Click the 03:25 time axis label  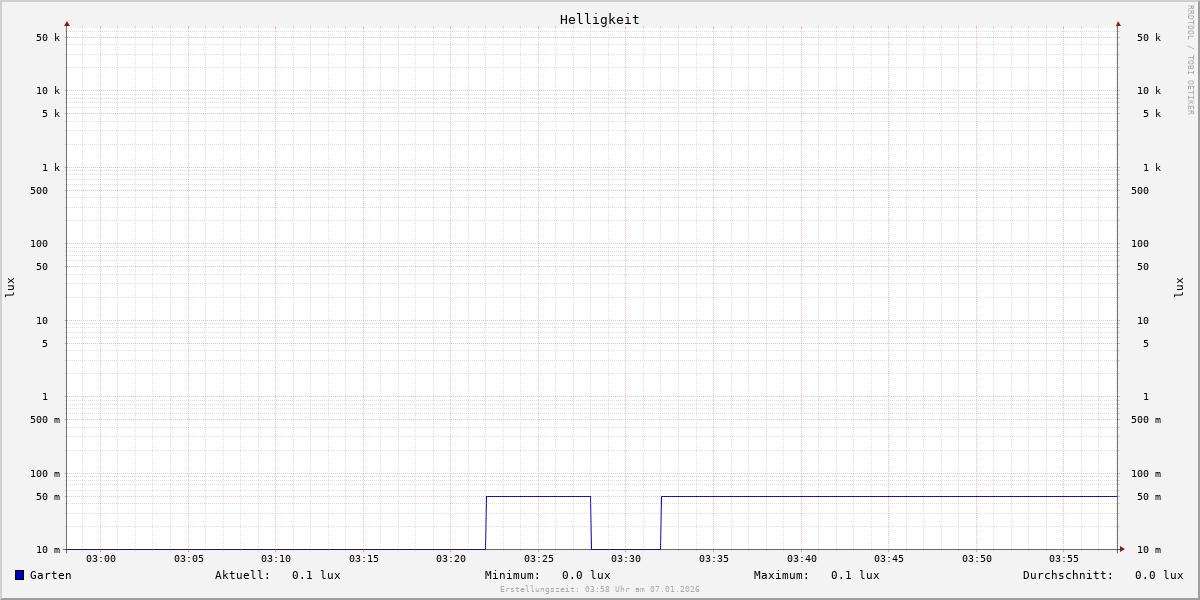(539, 559)
